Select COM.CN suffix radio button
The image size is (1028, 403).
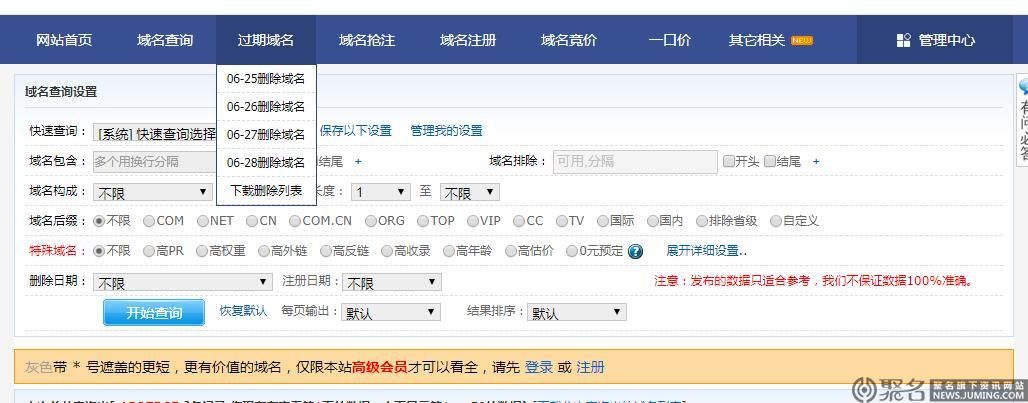[x=294, y=221]
